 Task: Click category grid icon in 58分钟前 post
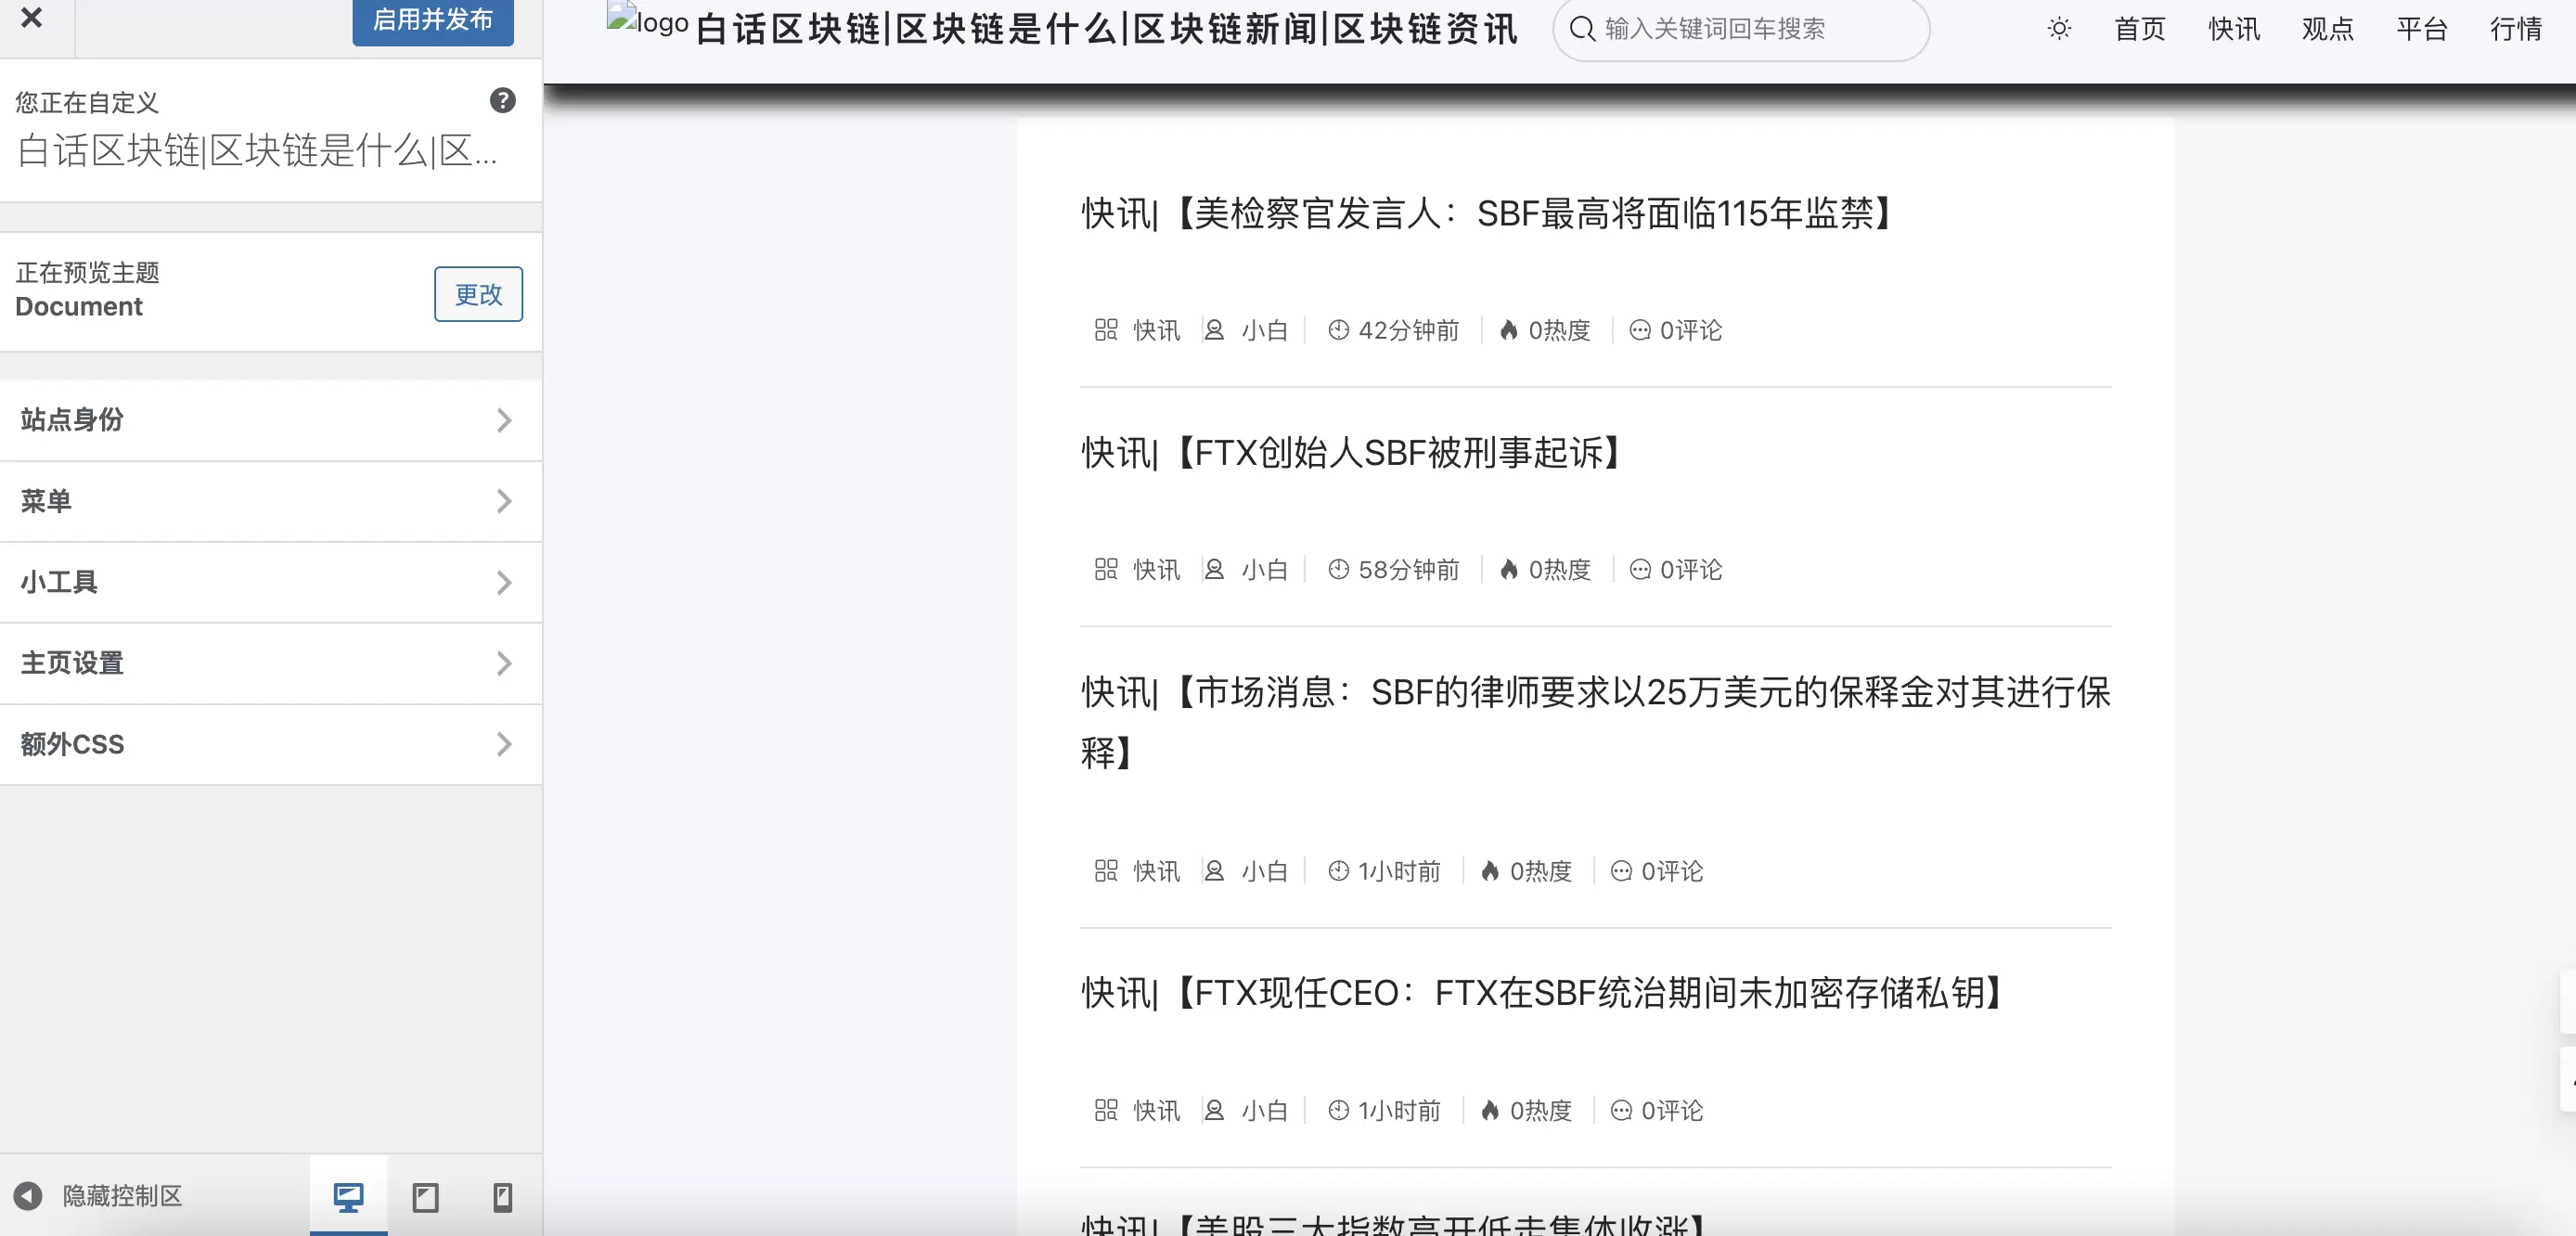click(x=1106, y=569)
